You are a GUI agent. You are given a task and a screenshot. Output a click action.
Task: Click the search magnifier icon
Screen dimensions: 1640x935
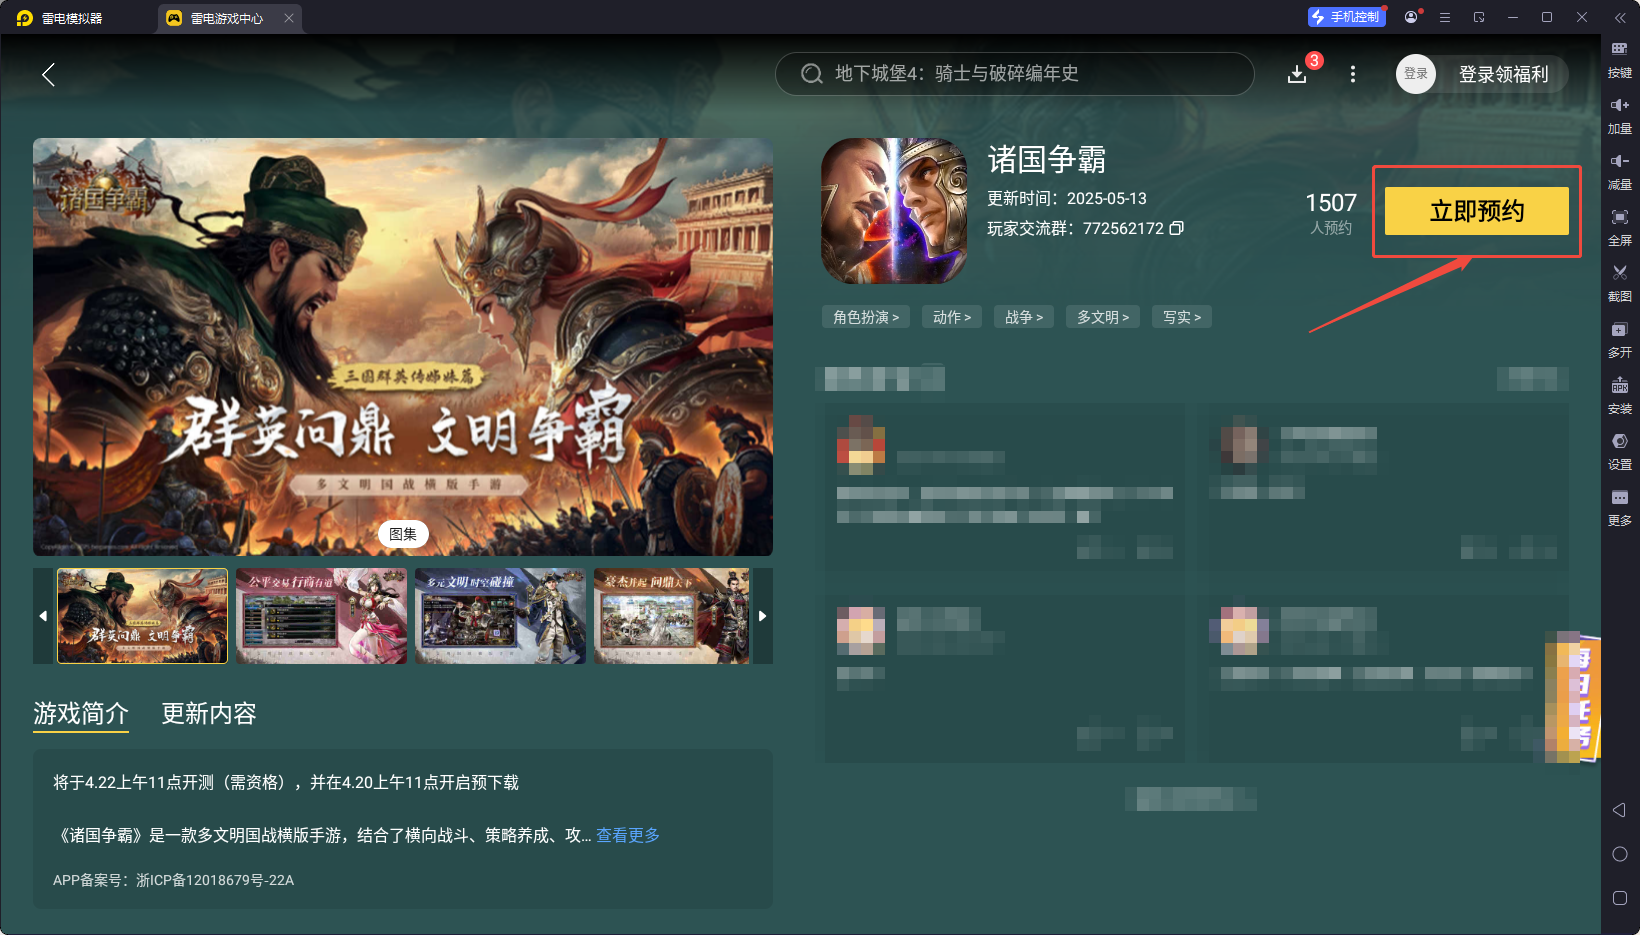[812, 74]
